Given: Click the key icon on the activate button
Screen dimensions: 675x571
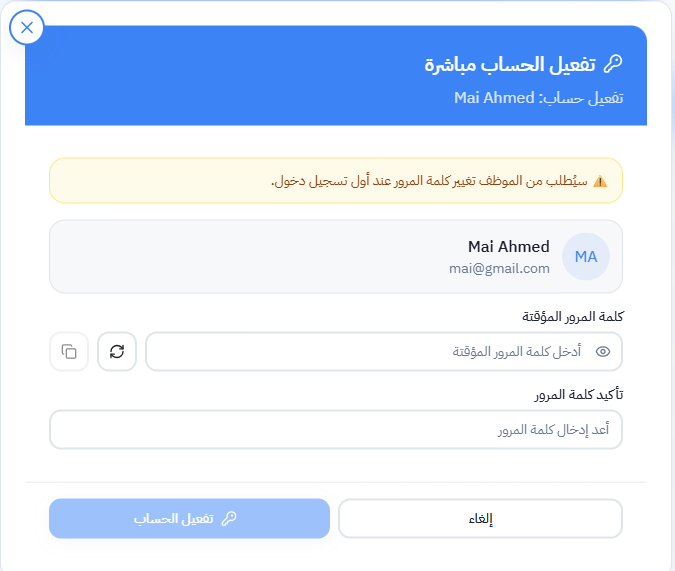Looking at the screenshot, I should point(229,519).
